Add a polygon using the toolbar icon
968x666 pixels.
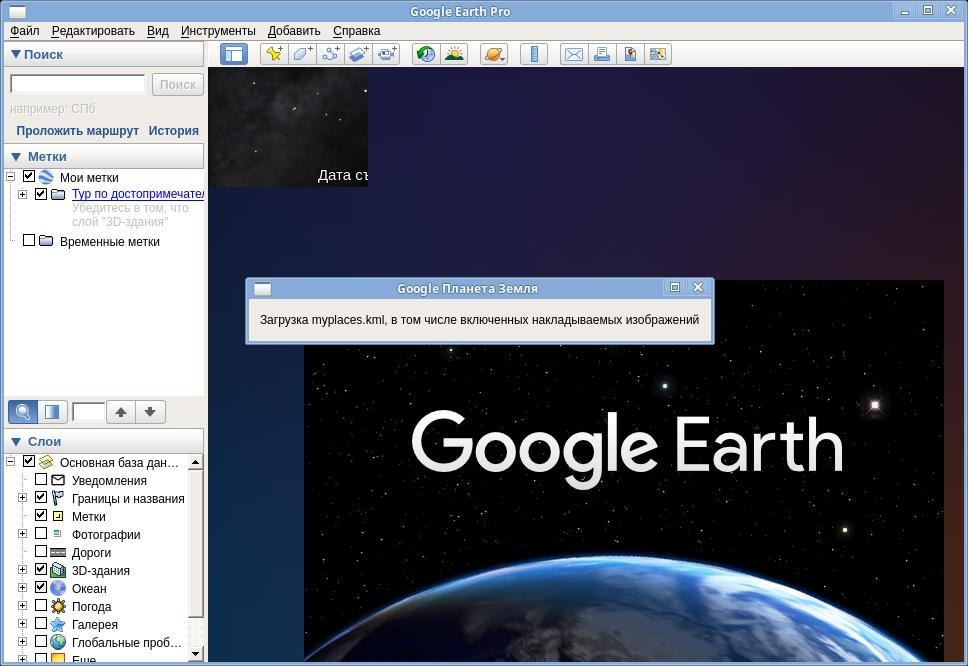[x=302, y=54]
